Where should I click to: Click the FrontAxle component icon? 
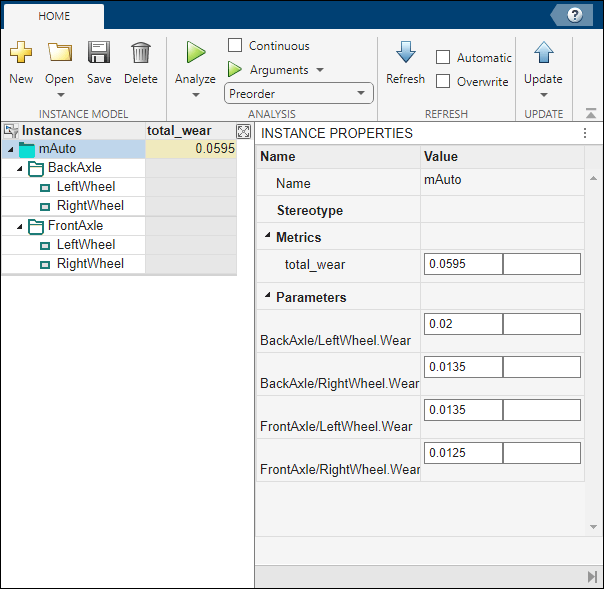point(36,227)
